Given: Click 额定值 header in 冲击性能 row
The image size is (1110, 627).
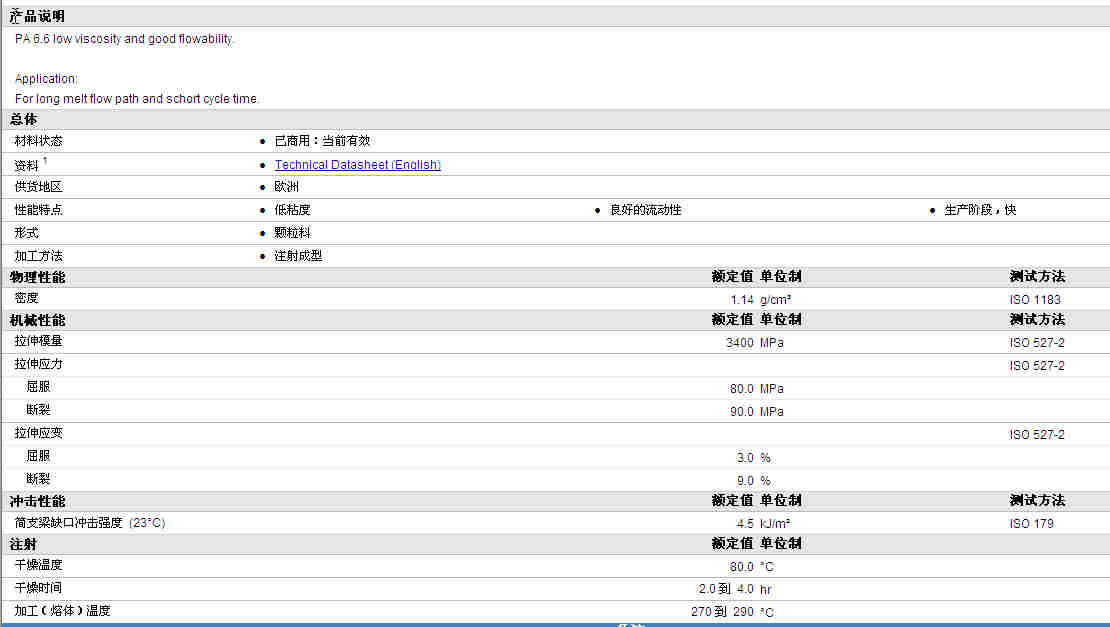Looking at the screenshot, I should 732,501.
